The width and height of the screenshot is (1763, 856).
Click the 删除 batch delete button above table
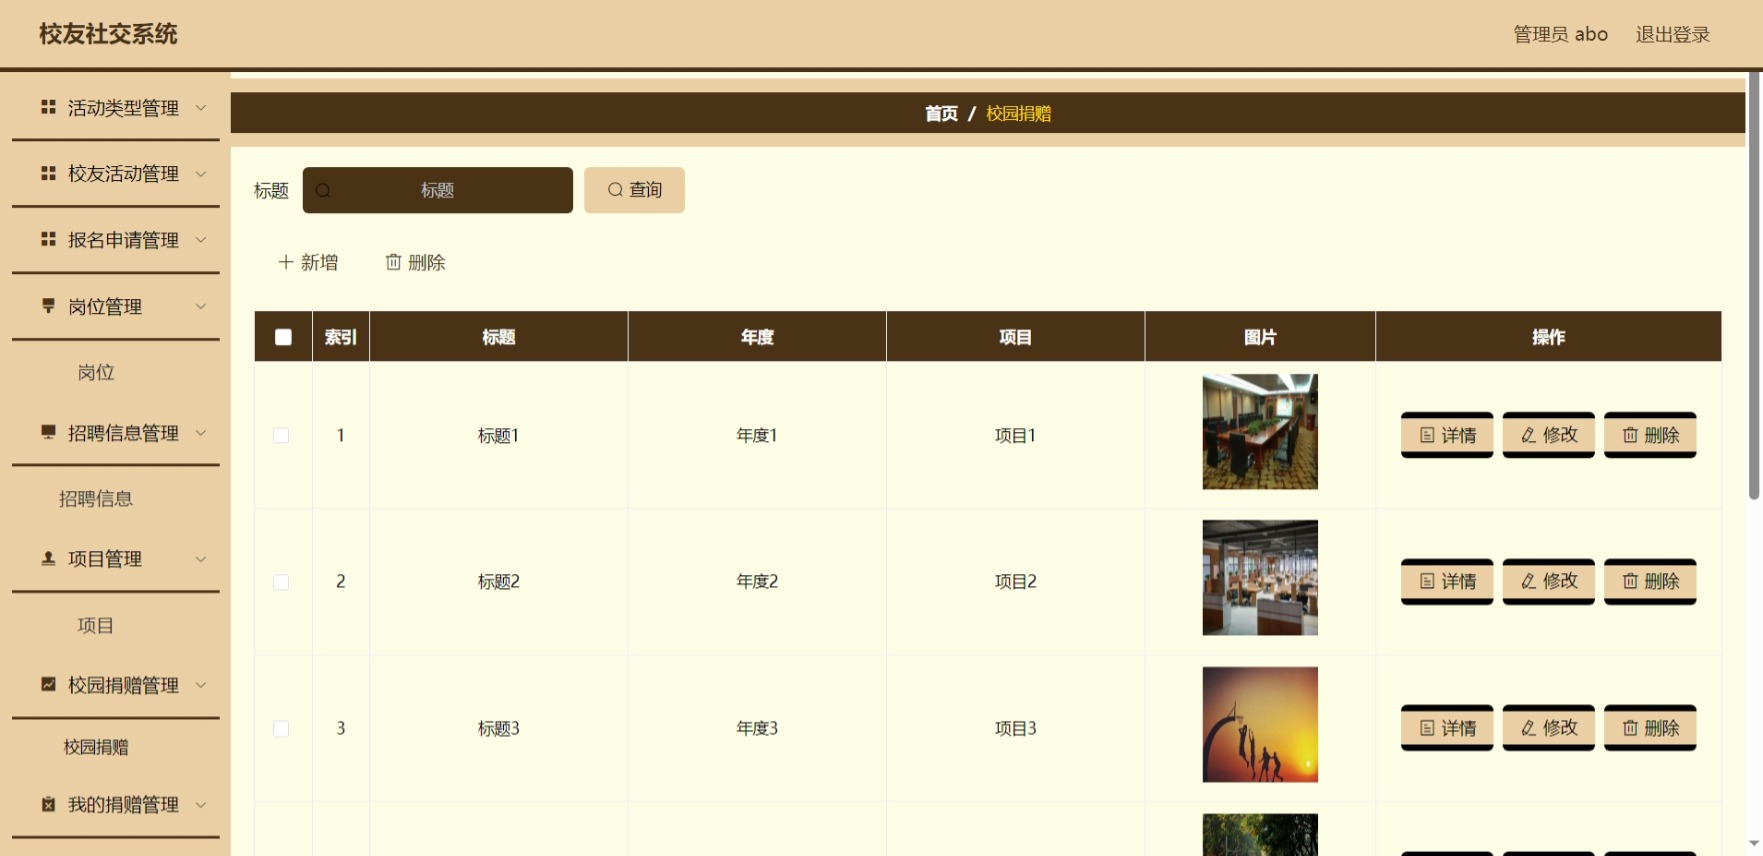(x=416, y=262)
